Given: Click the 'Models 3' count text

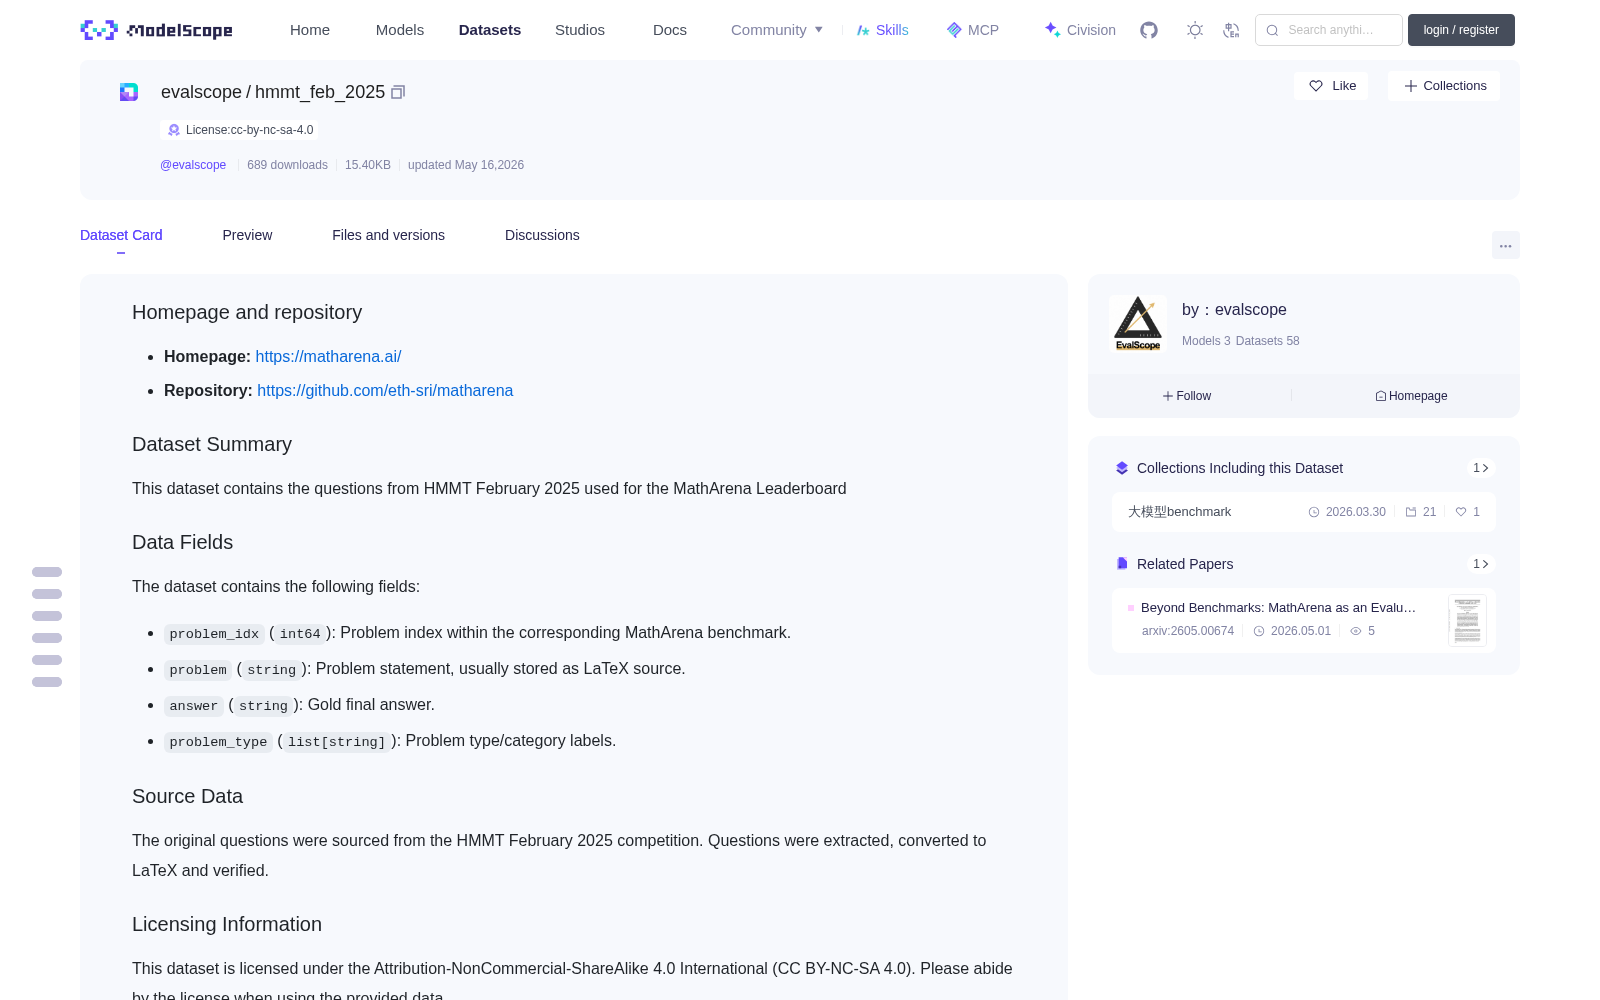Looking at the screenshot, I should 1206,341.
